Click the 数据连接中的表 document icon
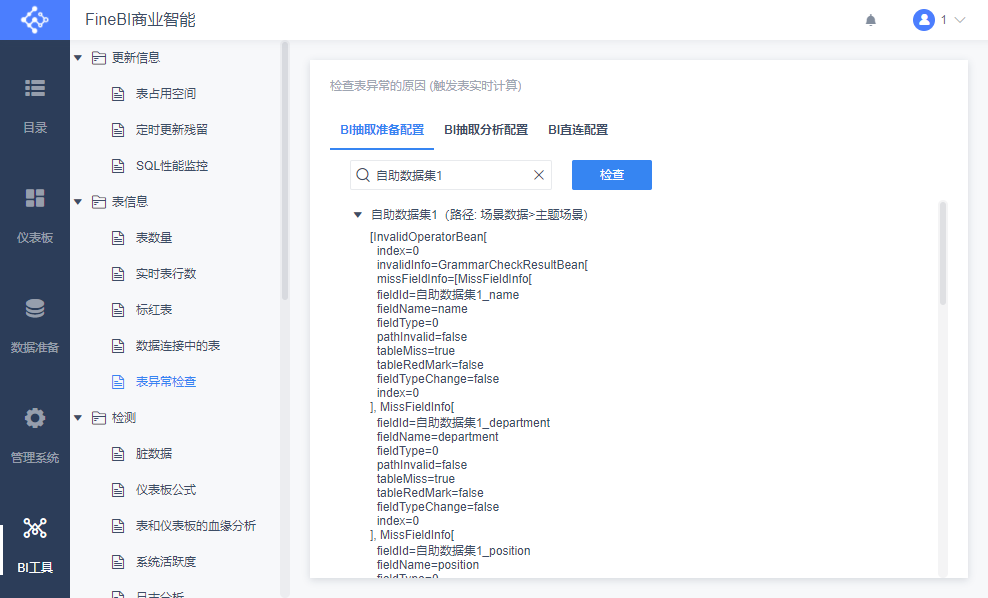 tap(118, 345)
